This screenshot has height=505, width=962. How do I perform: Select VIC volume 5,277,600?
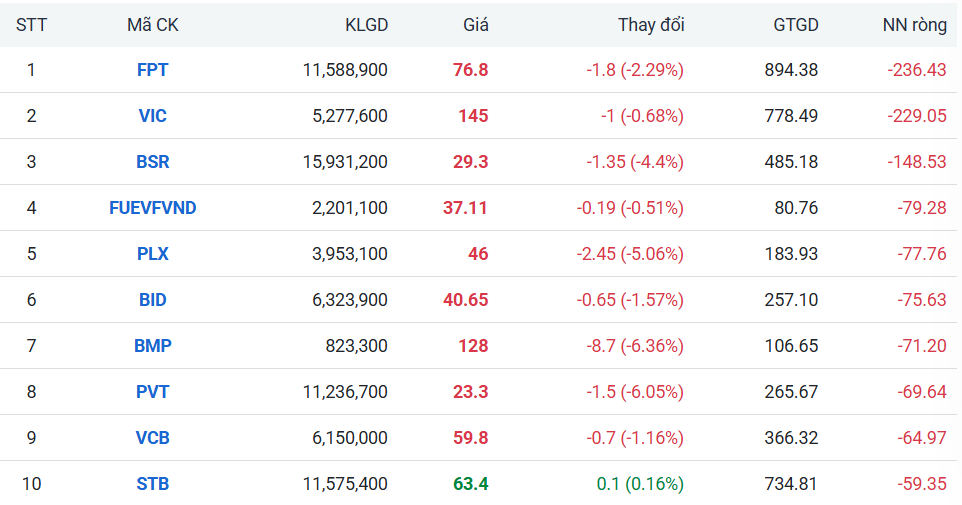coord(350,116)
